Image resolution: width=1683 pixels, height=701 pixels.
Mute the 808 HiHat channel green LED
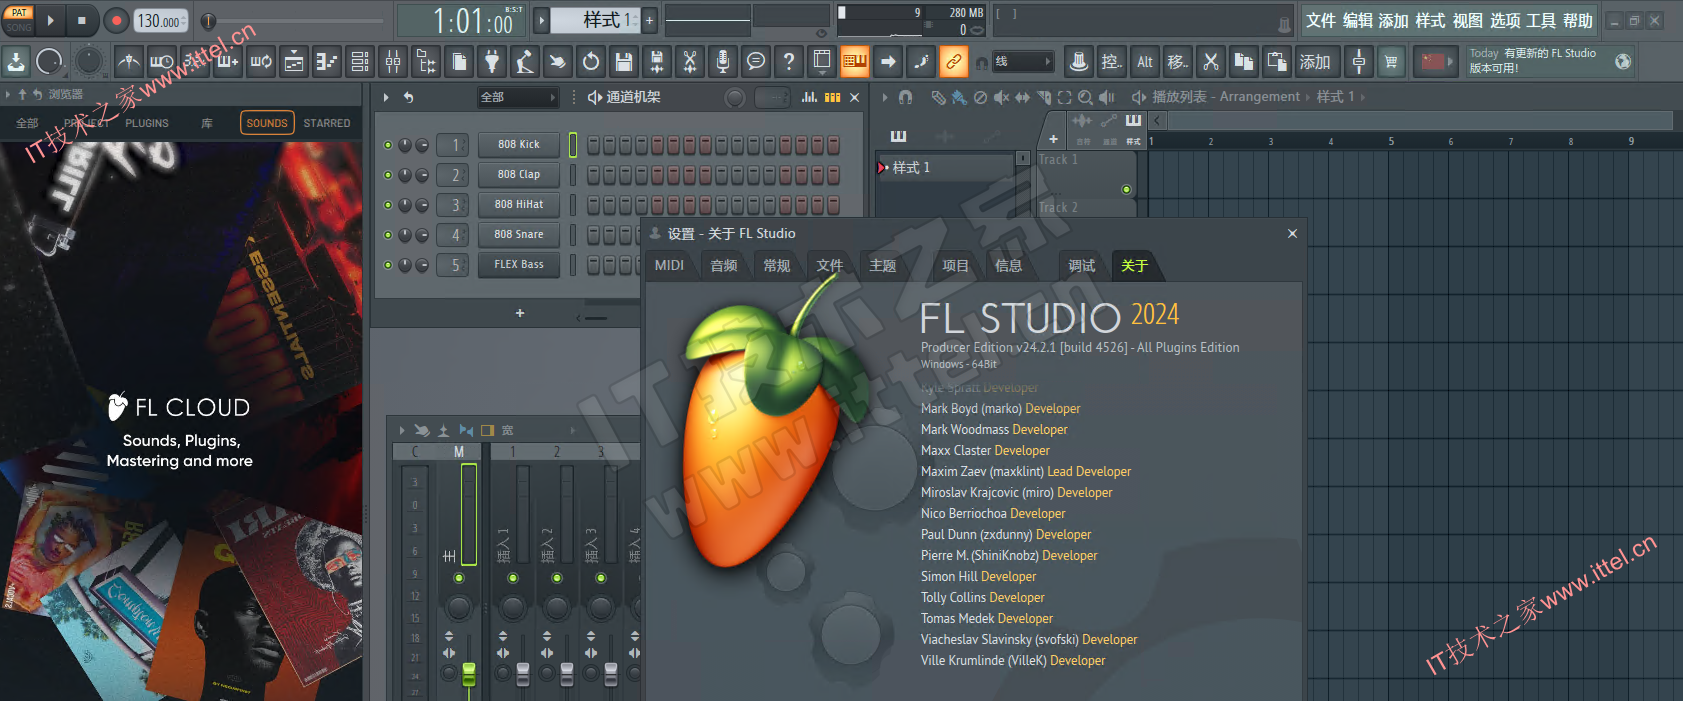[x=388, y=205]
